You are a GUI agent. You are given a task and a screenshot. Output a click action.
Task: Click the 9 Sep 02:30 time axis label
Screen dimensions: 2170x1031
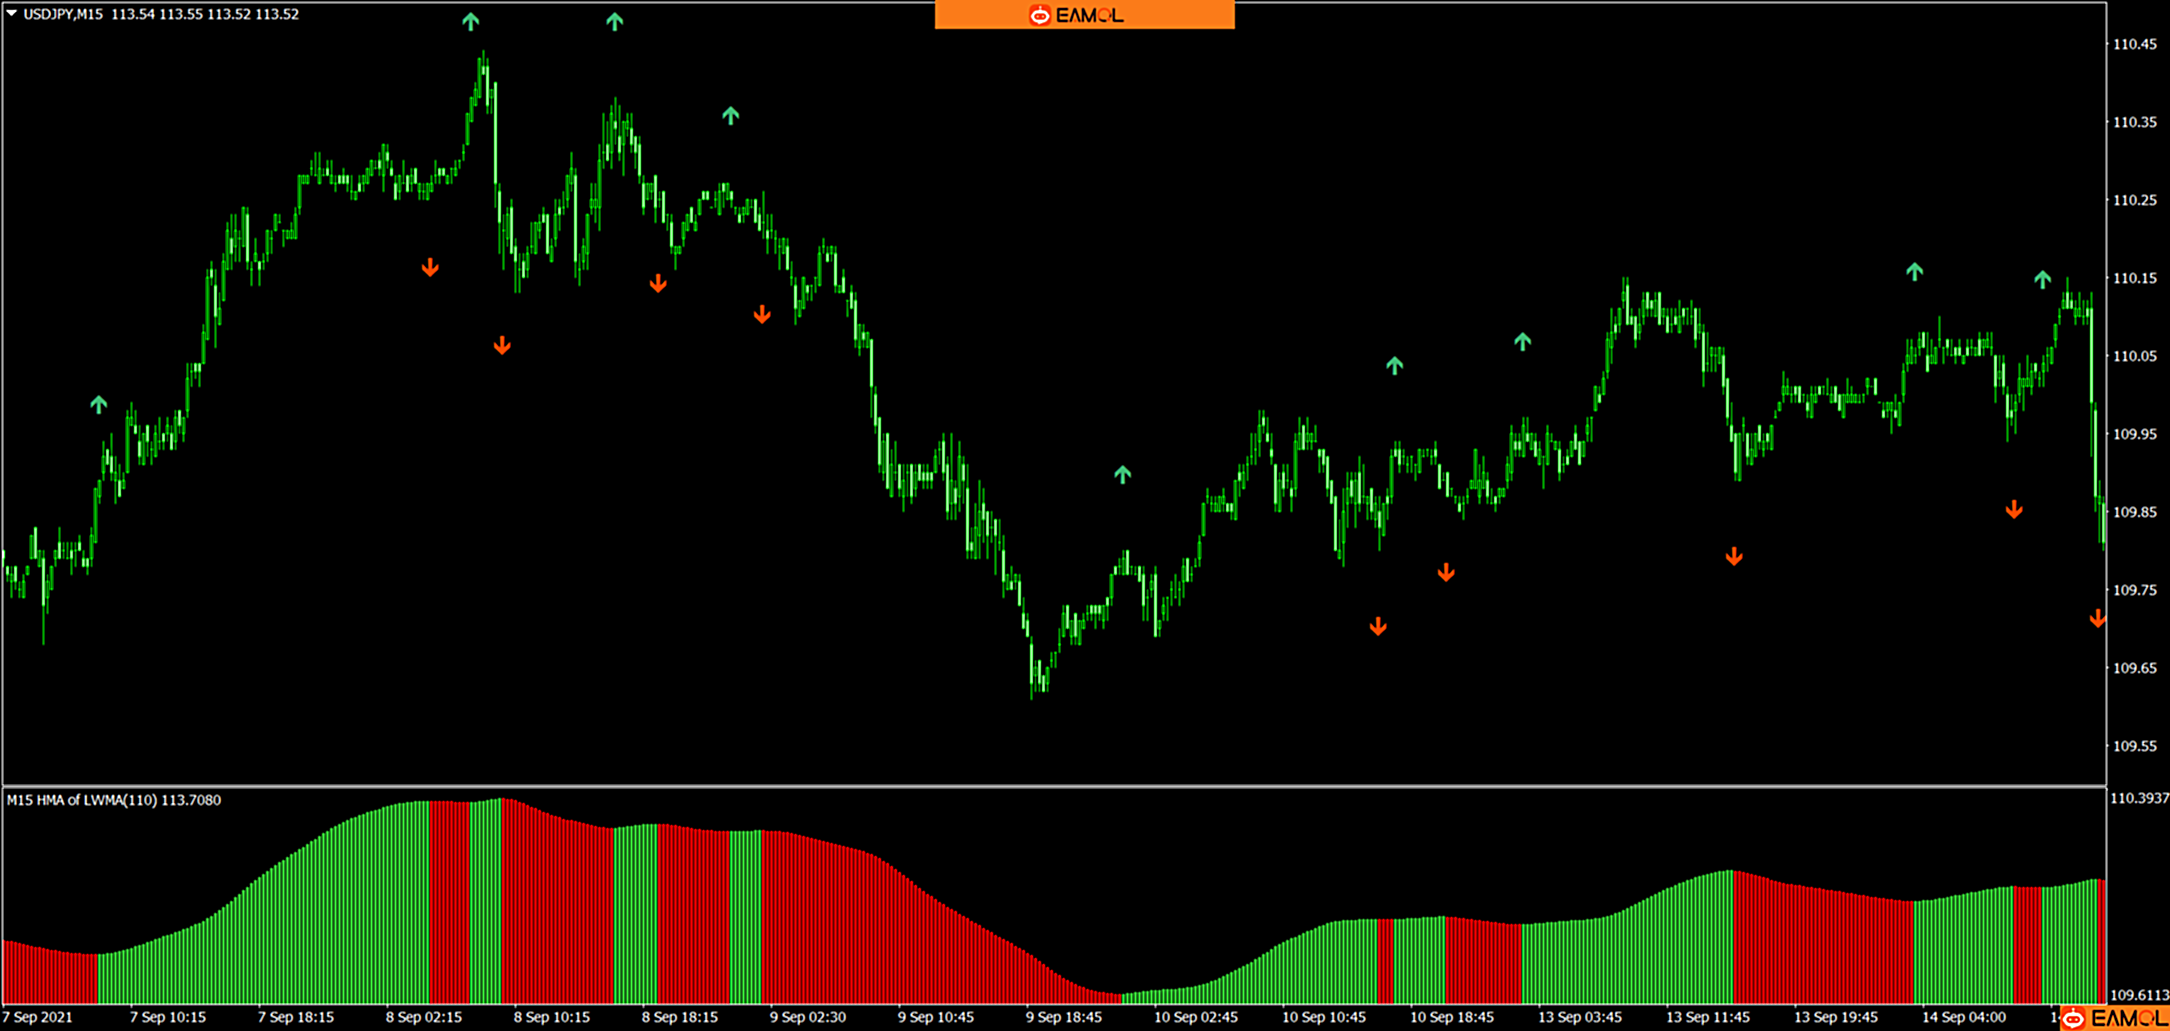click(x=807, y=1017)
